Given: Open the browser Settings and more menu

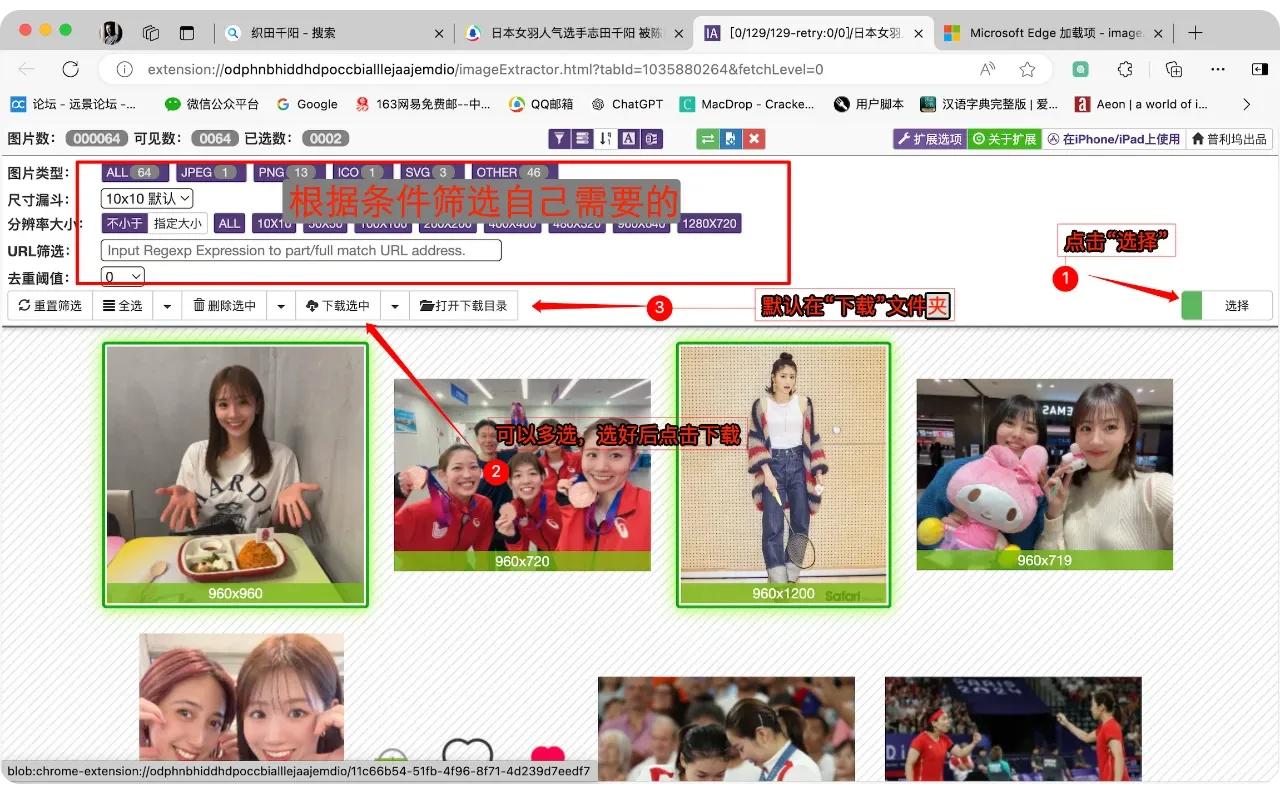Looking at the screenshot, I should coord(1218,69).
